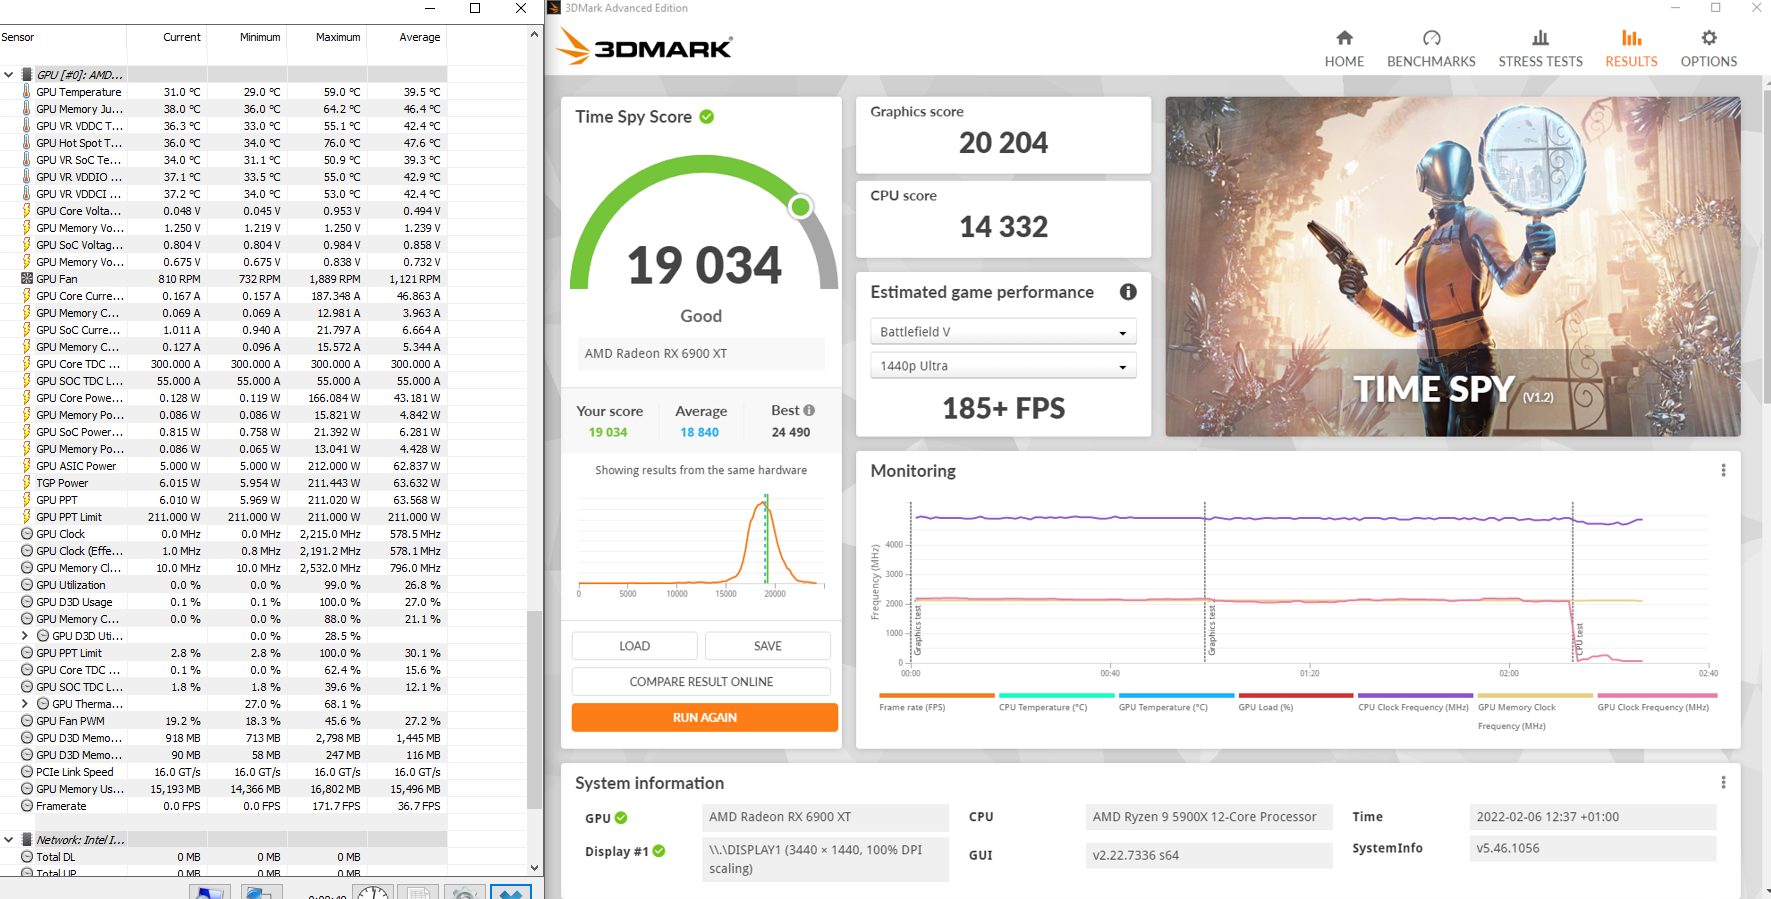Click your score value 19 034 link
Image resolution: width=1771 pixels, height=899 pixels.
(608, 433)
